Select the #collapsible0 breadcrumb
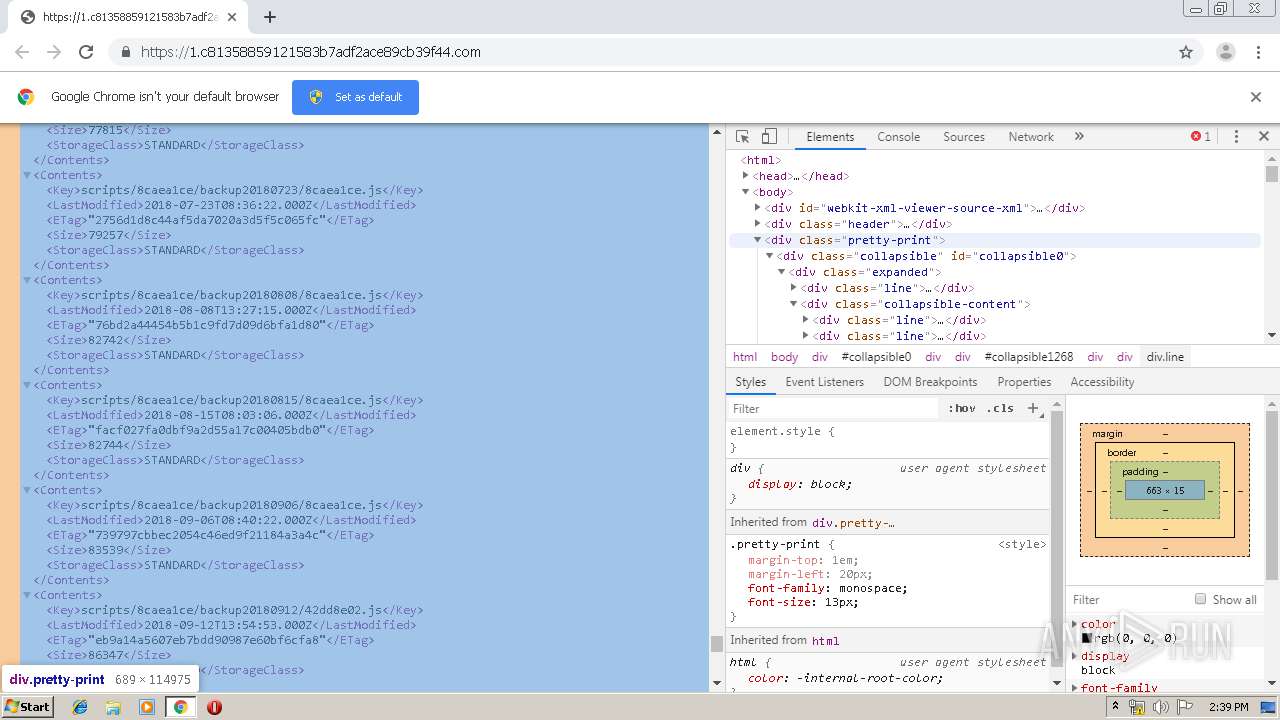The width and height of the screenshot is (1280, 720). (876, 357)
